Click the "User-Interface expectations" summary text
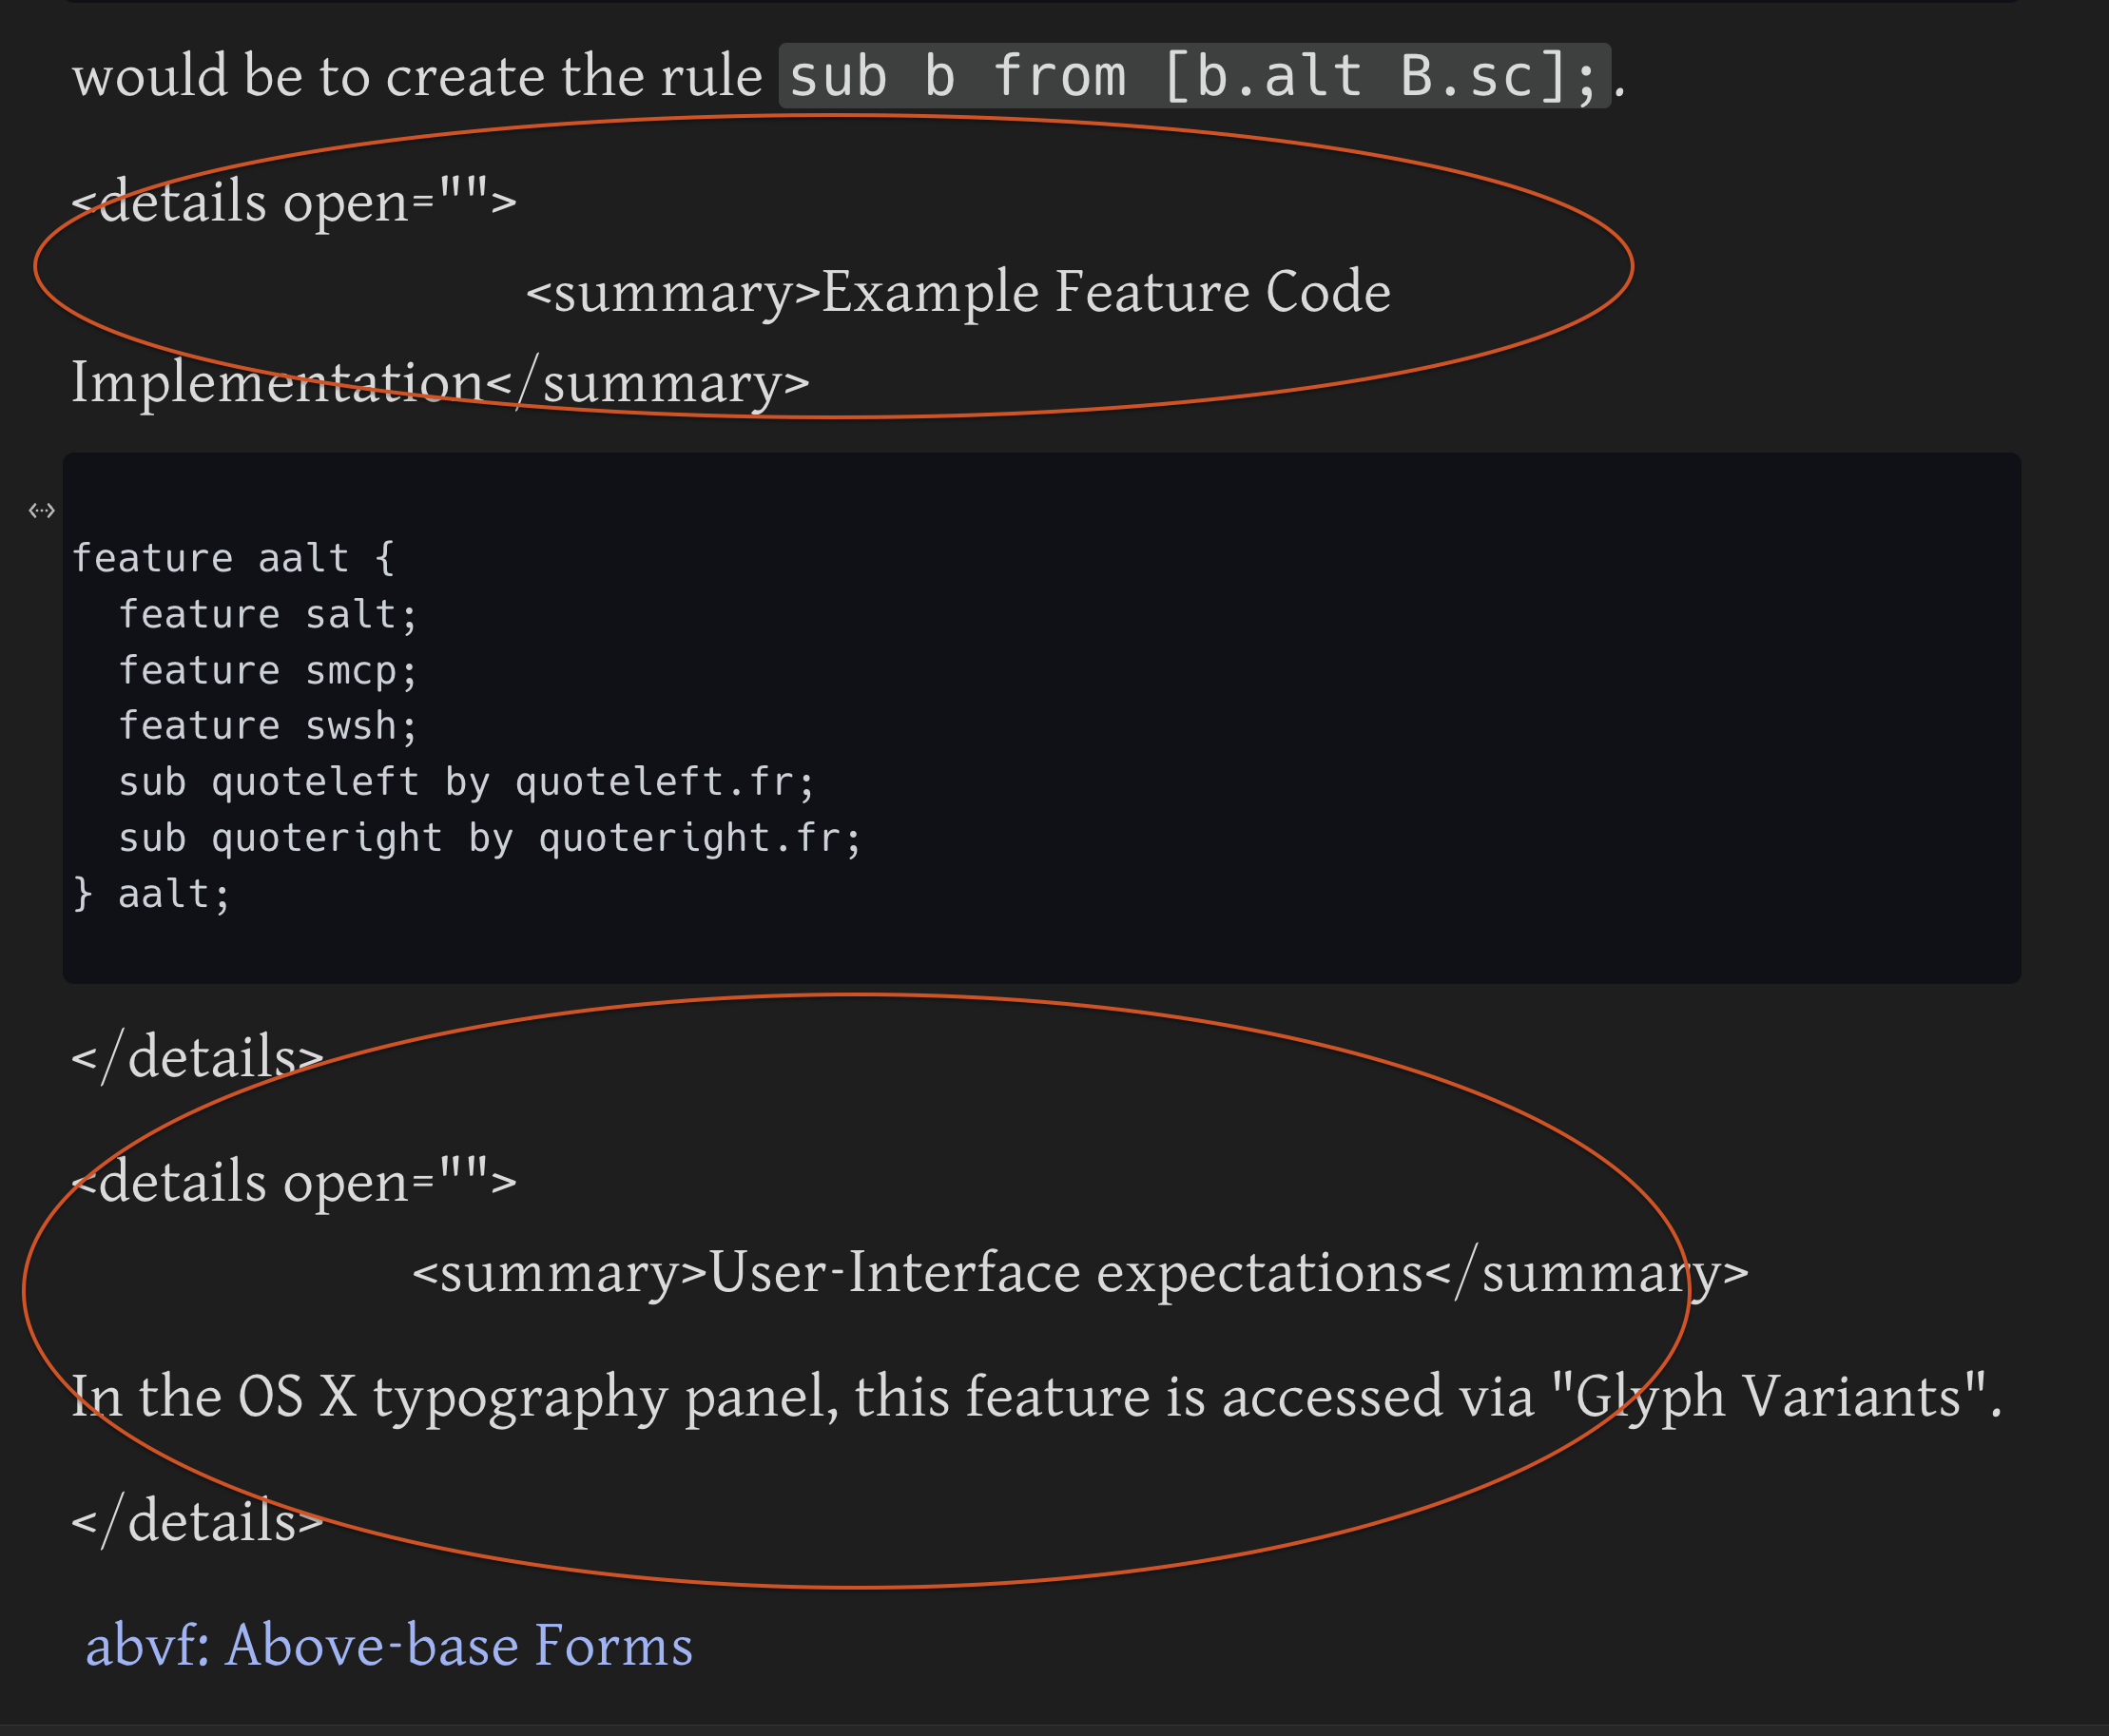This screenshot has width=2109, height=1736. pos(1065,1273)
